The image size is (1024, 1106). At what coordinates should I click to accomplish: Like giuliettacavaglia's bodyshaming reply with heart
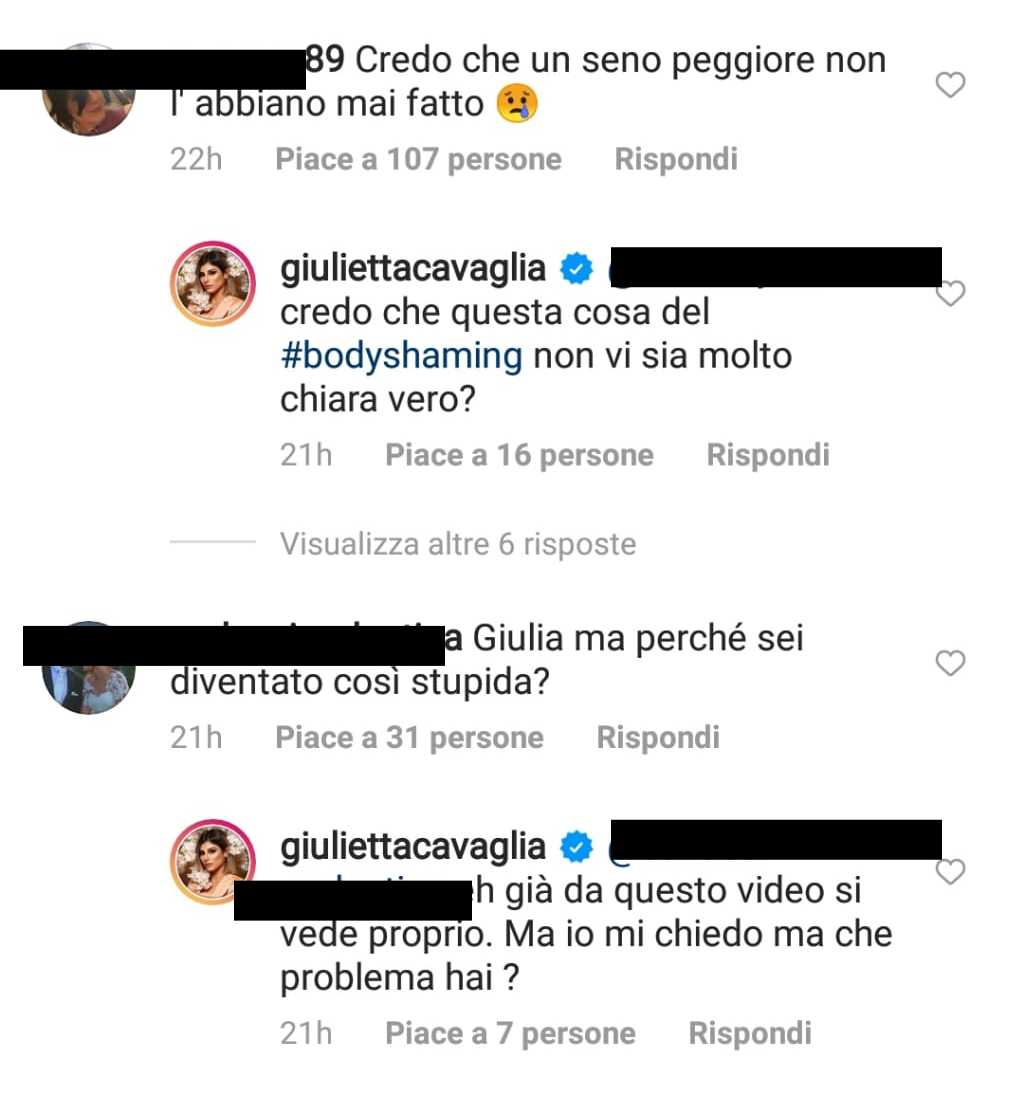pyautogui.click(x=951, y=293)
